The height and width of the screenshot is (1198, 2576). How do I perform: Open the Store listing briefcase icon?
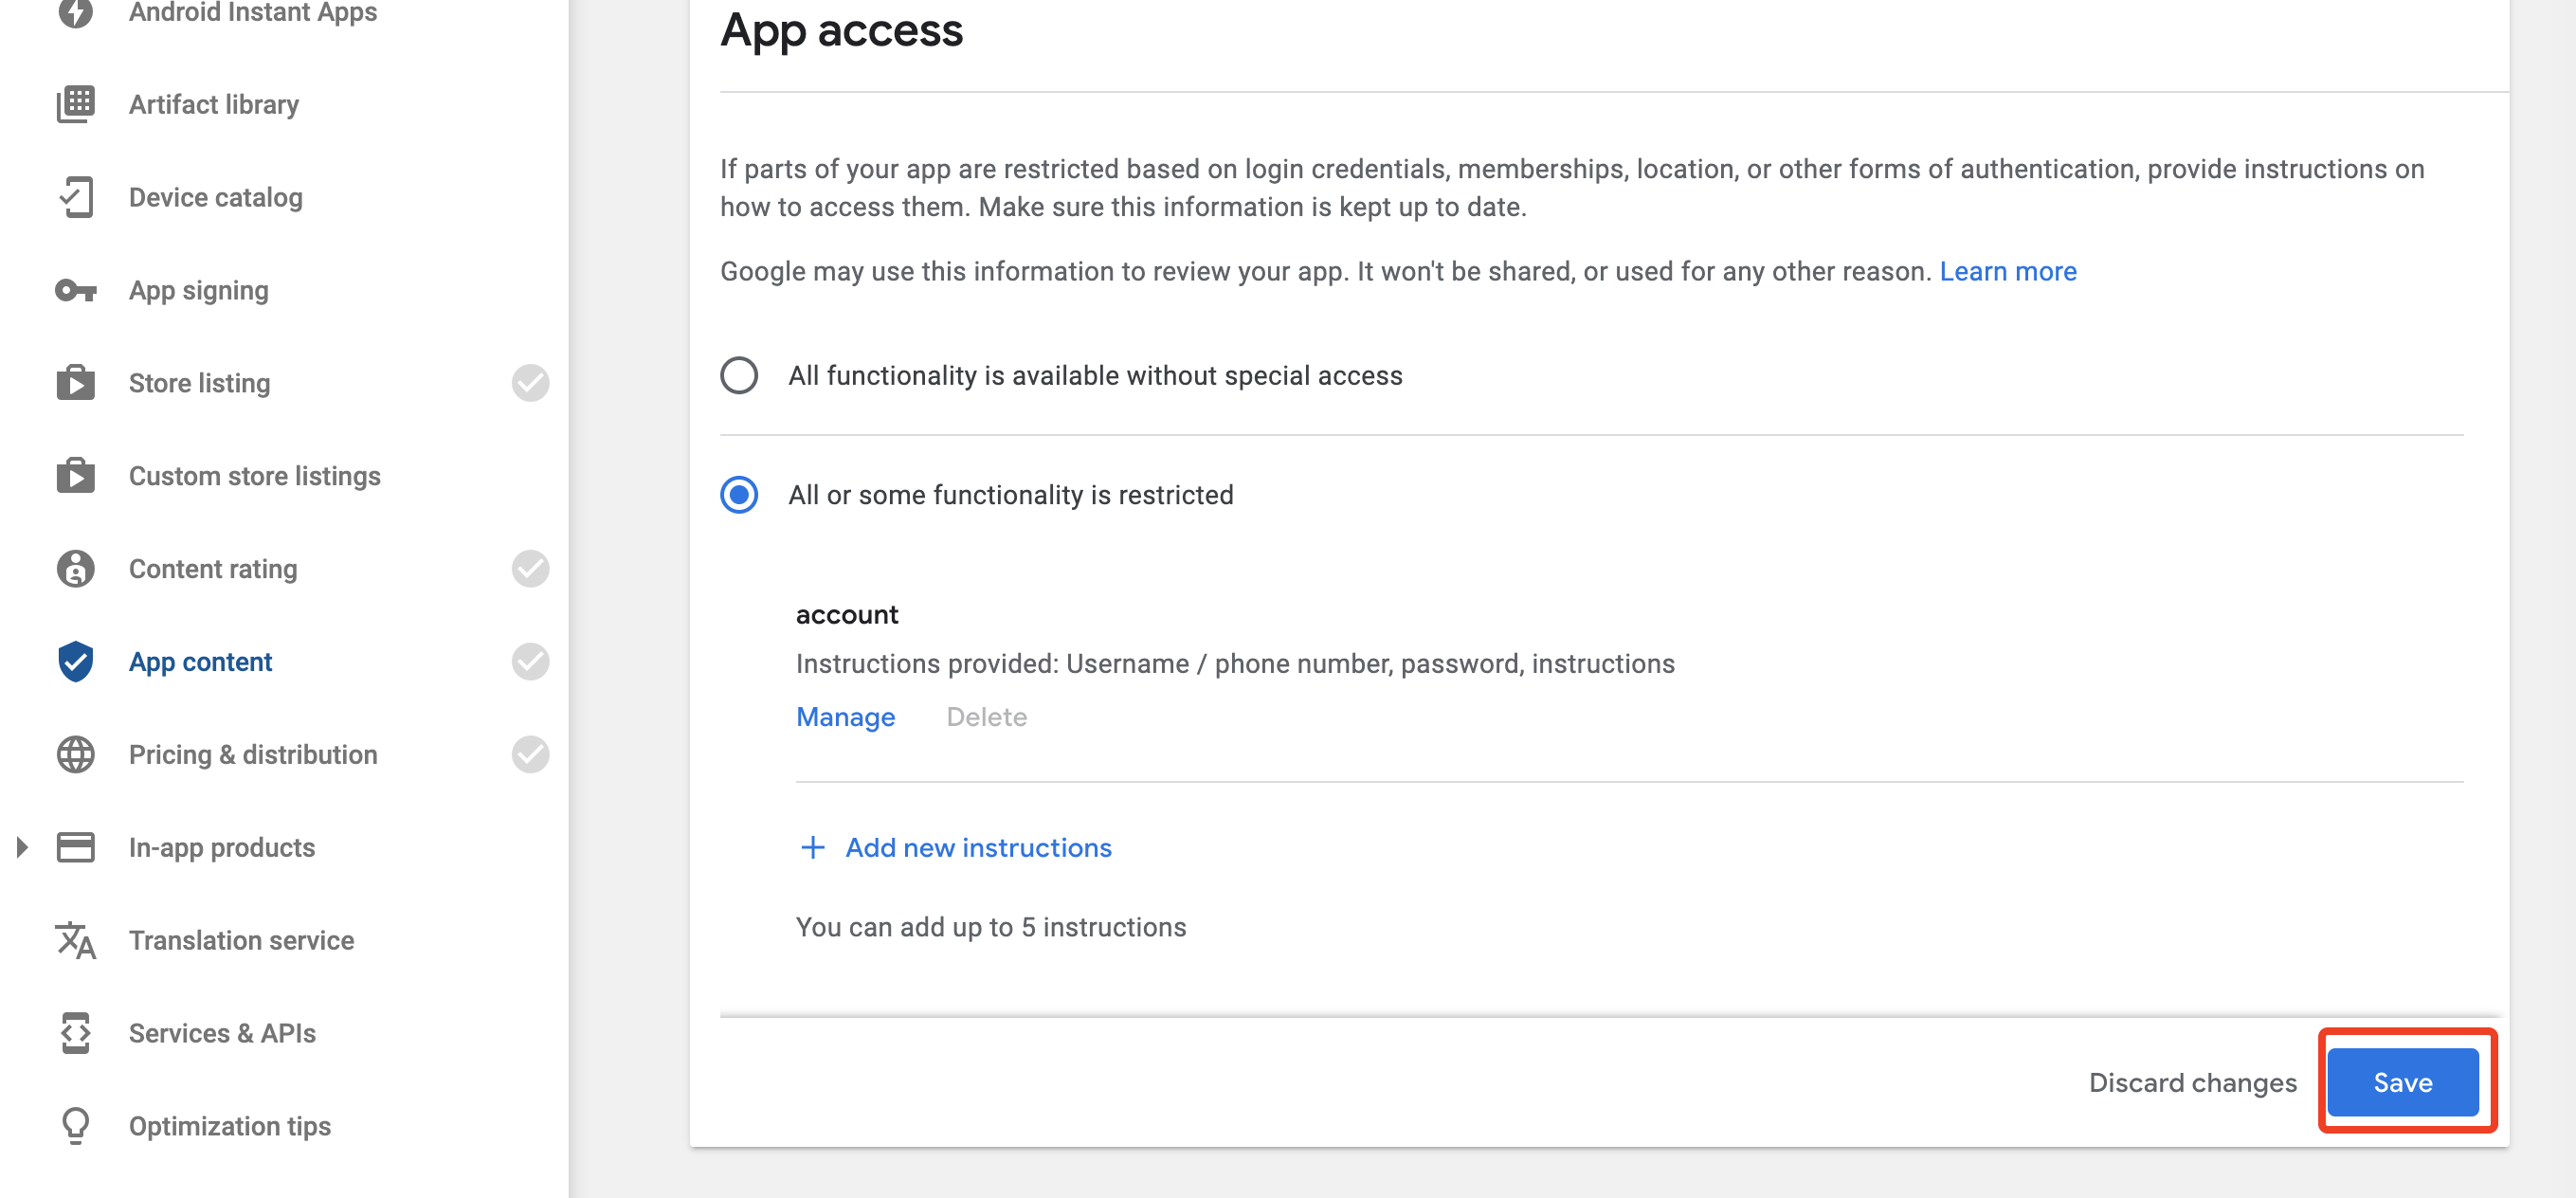(x=75, y=382)
